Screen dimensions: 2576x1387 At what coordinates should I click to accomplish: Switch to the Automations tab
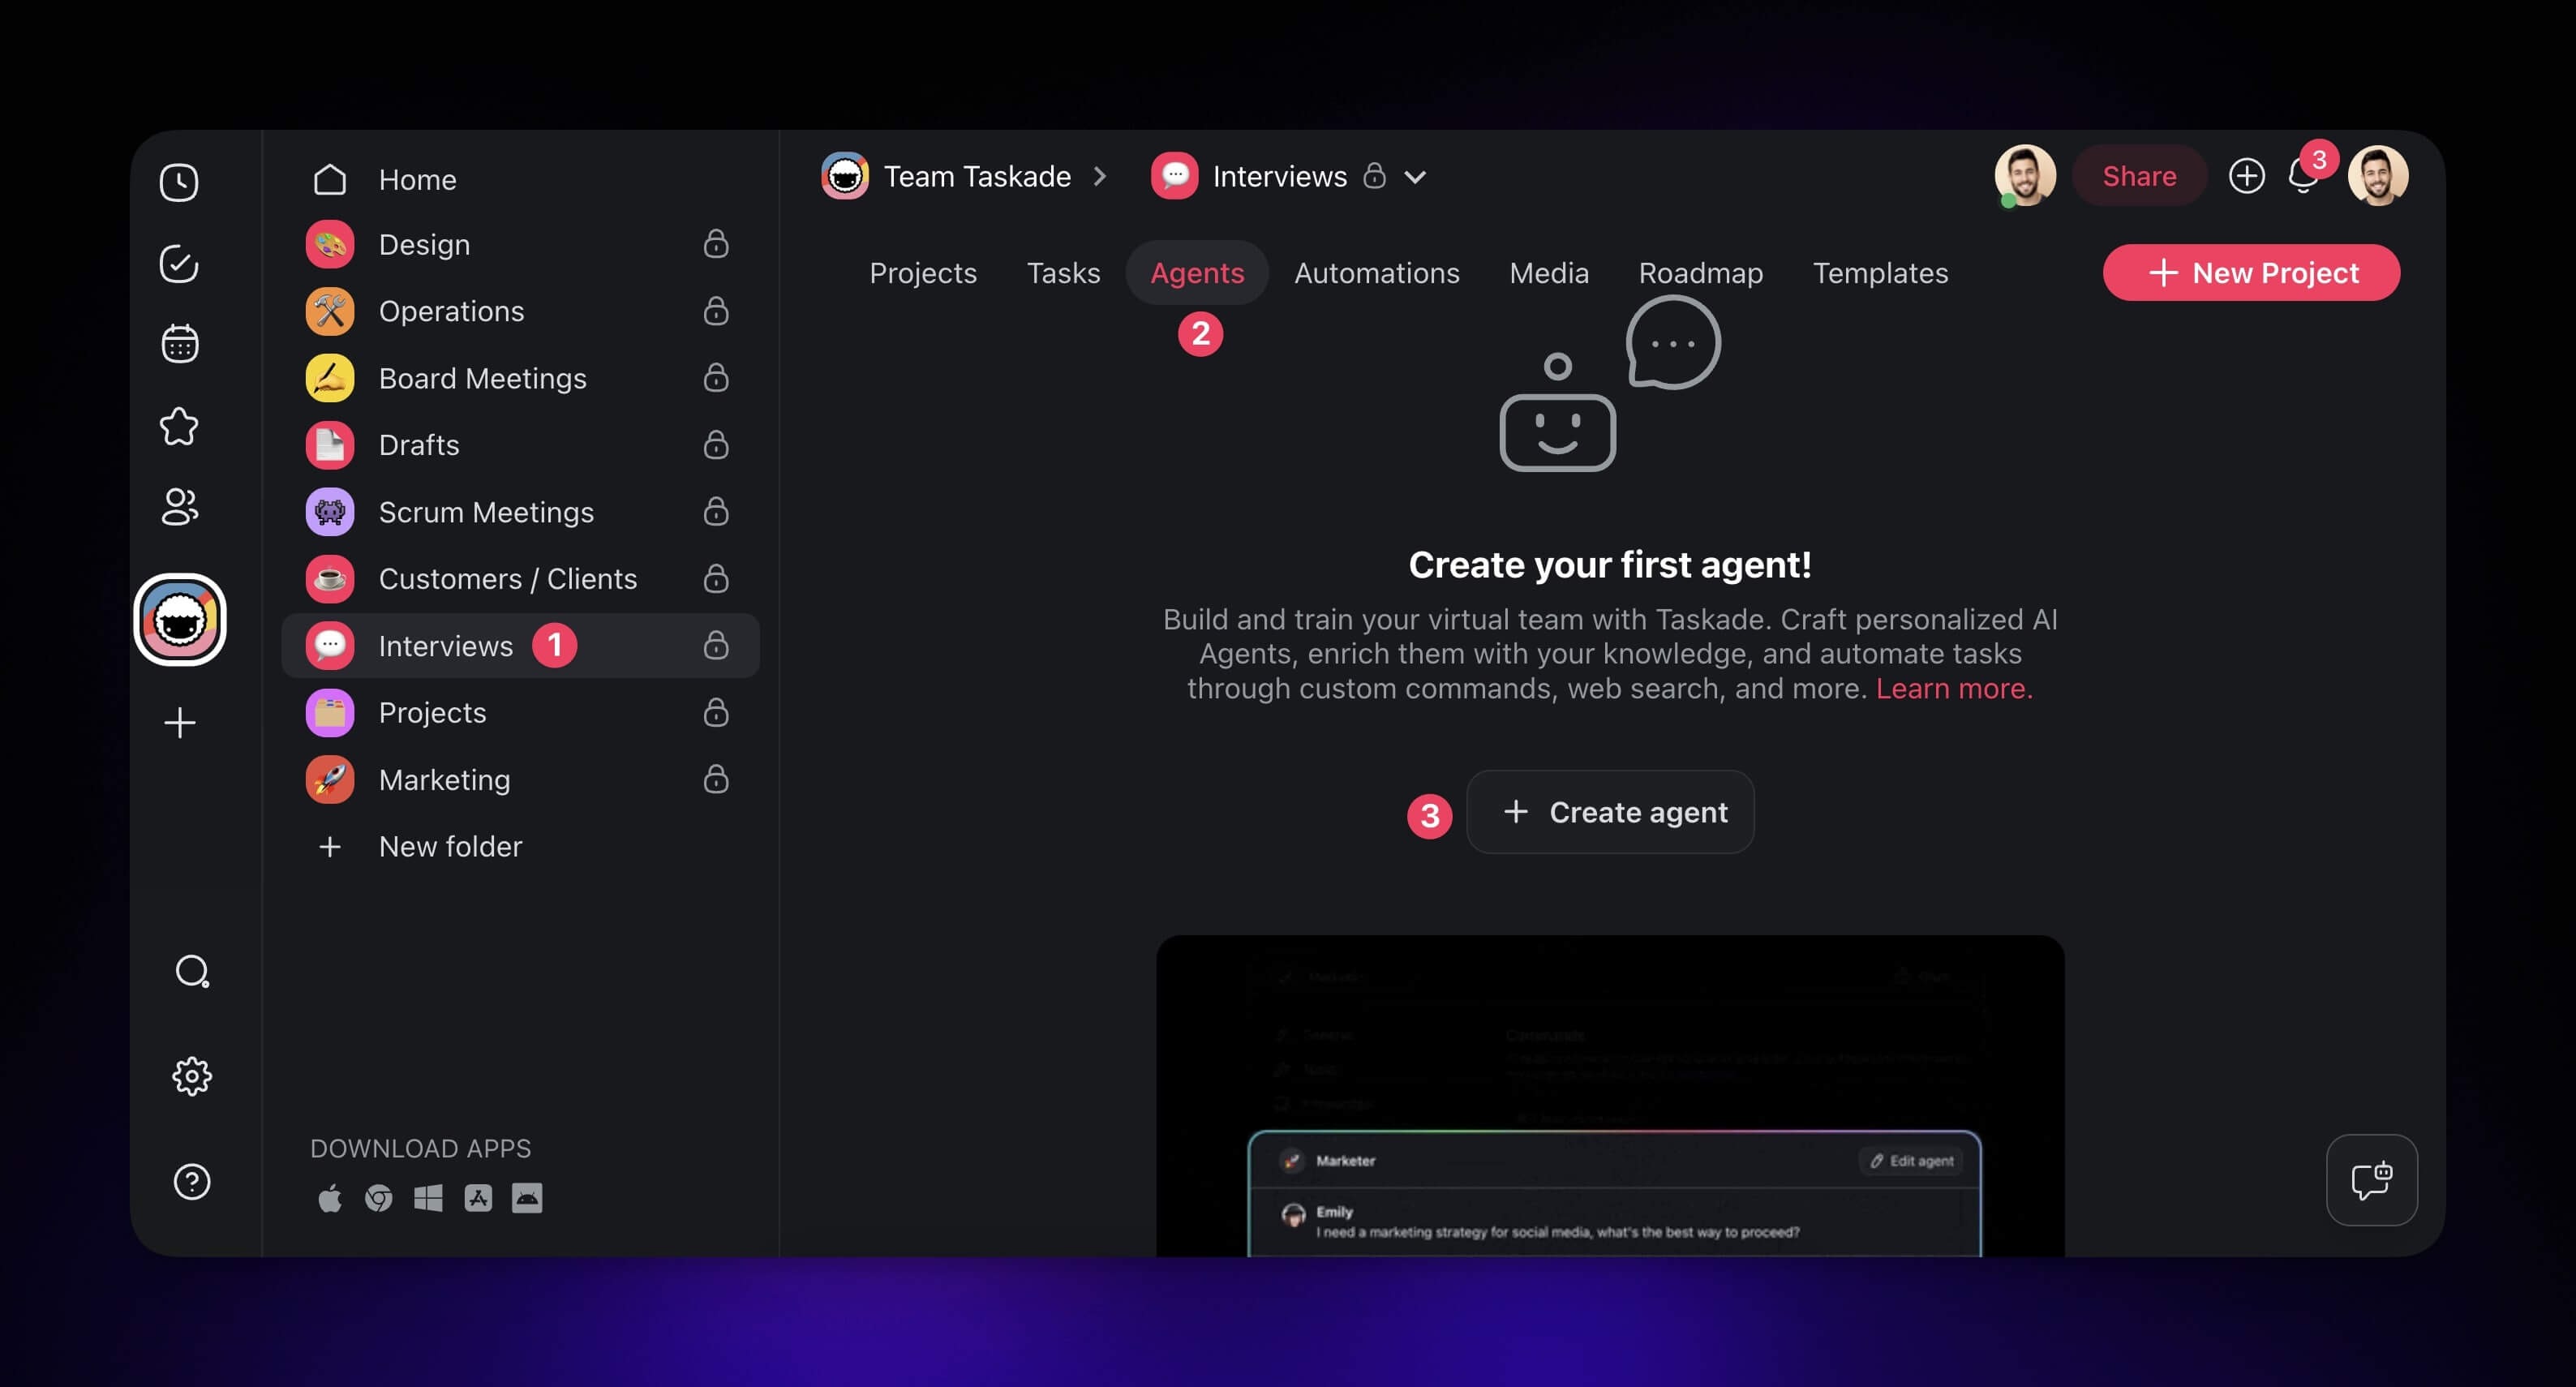click(x=1376, y=273)
